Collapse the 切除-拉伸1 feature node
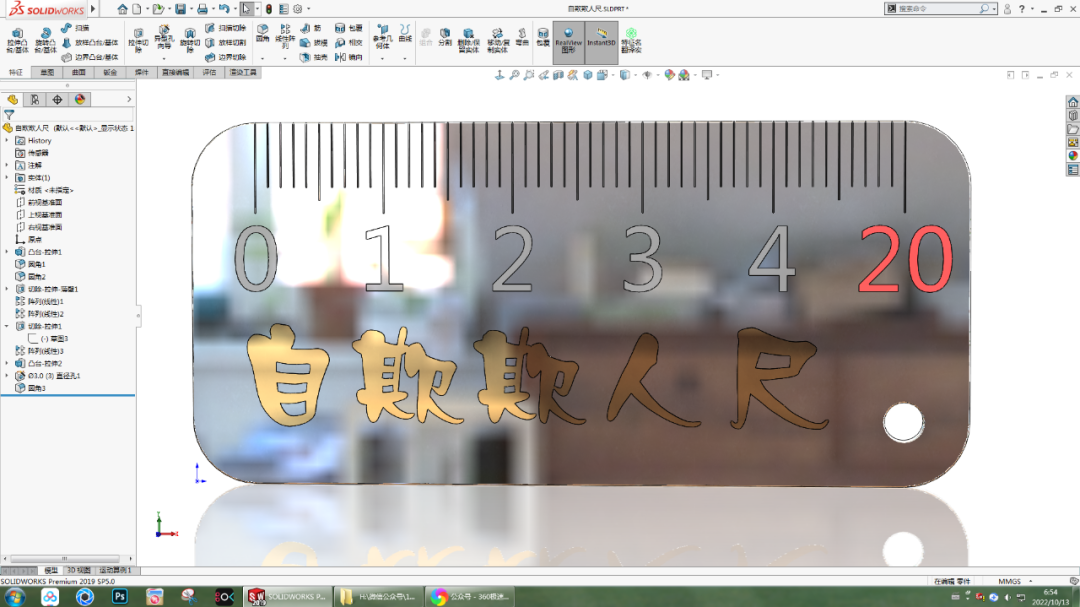Image resolution: width=1080 pixels, height=607 pixels. tap(7, 326)
